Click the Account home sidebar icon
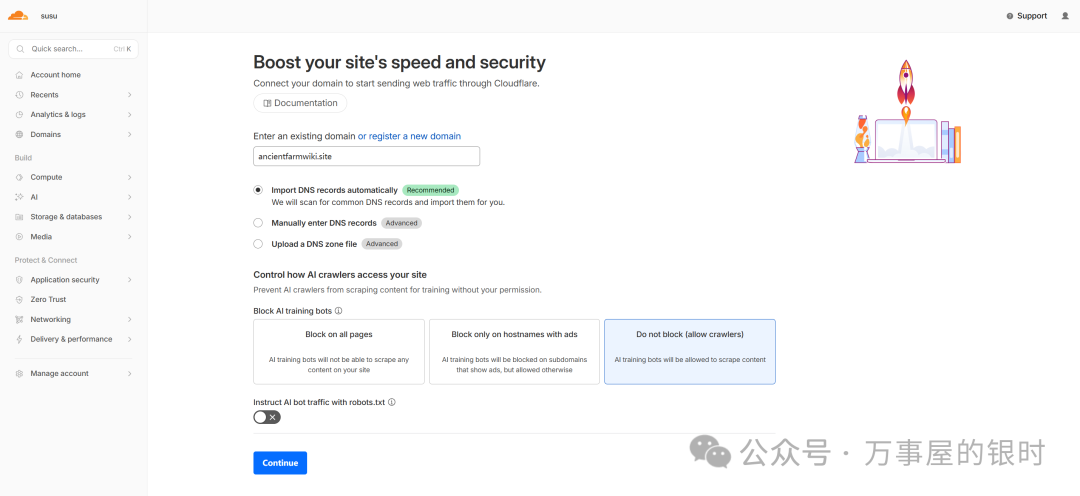1080x496 pixels. point(20,75)
